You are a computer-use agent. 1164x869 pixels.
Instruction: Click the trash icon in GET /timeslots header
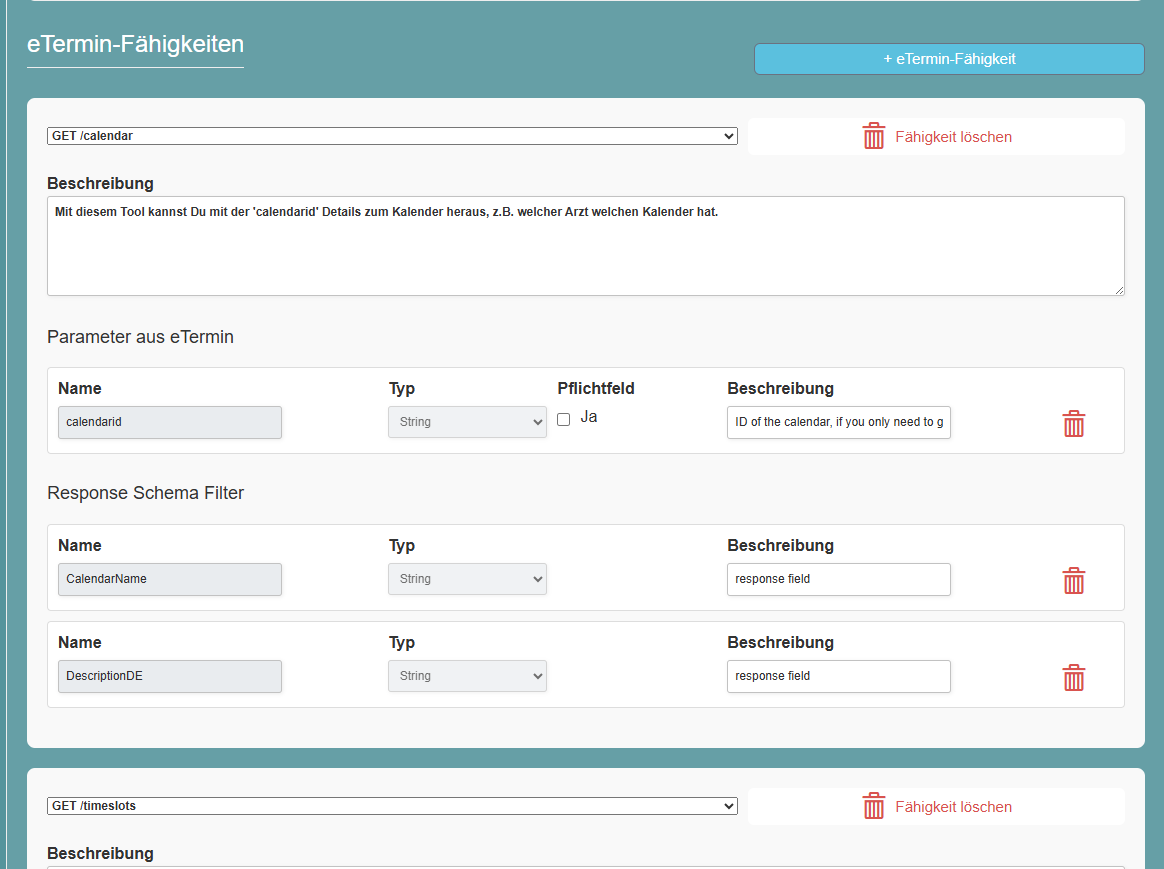[x=873, y=806]
